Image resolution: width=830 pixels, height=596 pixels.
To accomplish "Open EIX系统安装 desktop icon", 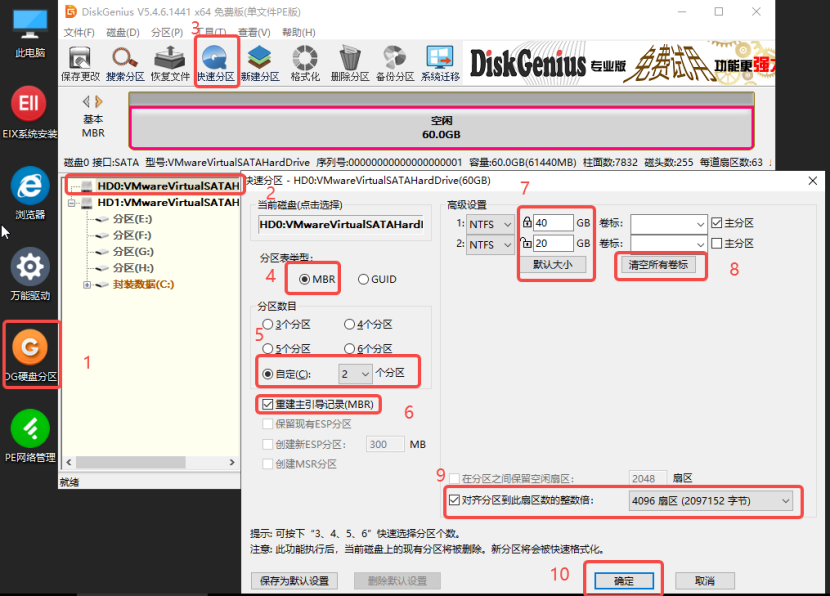I will click(x=30, y=112).
